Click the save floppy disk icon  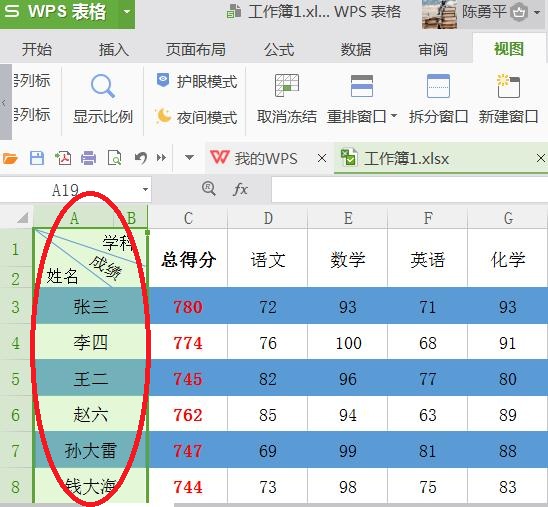(x=37, y=158)
